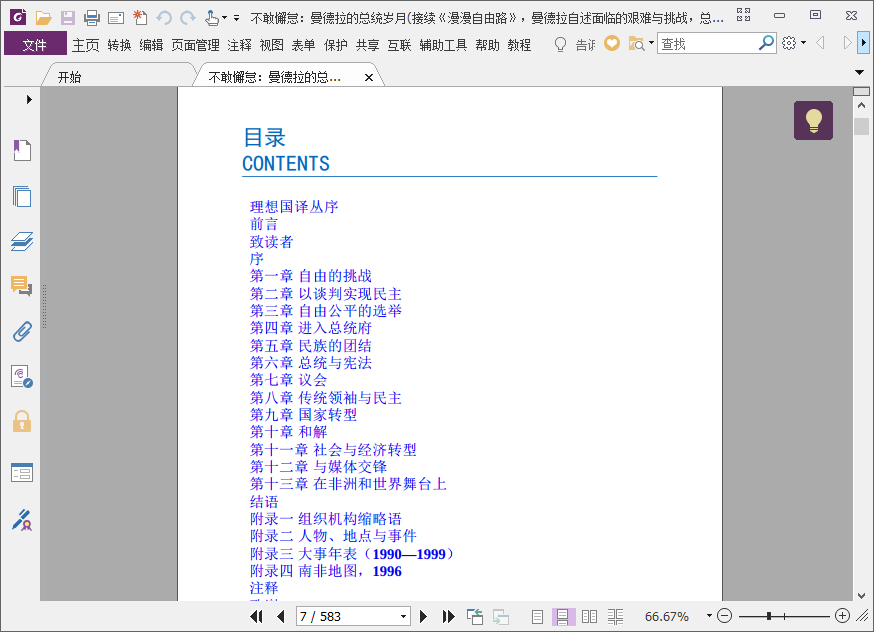Open the layers panel in sidebar

coord(22,241)
